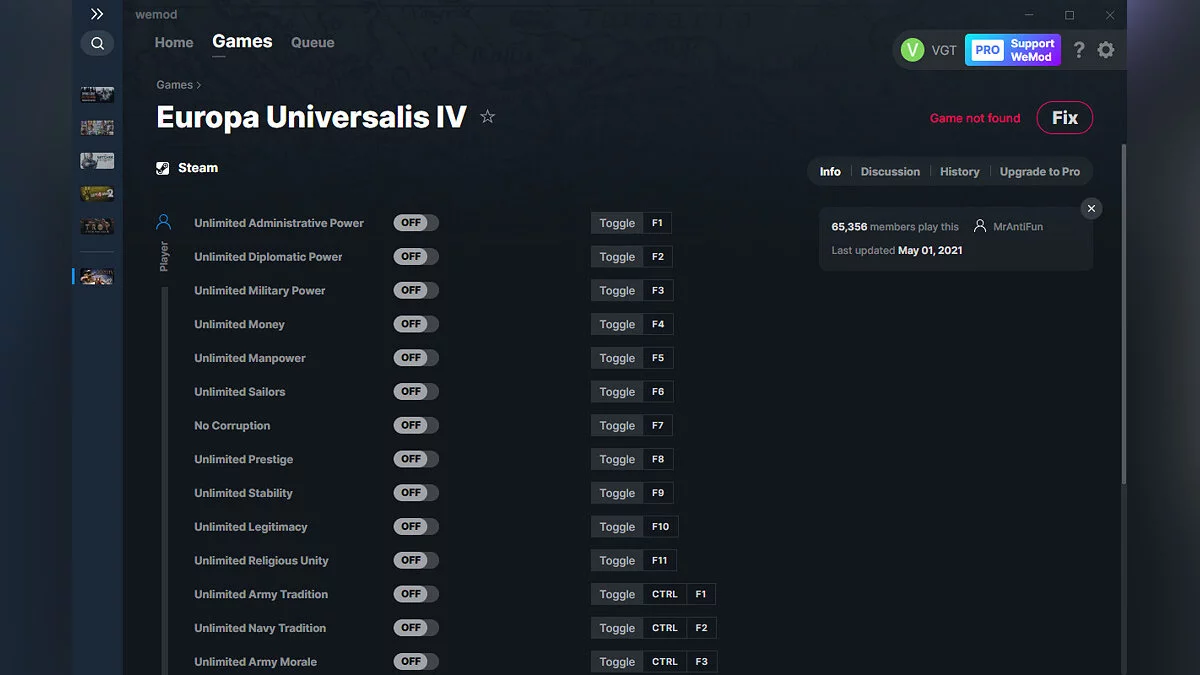Click the Fix button

coord(1064,117)
